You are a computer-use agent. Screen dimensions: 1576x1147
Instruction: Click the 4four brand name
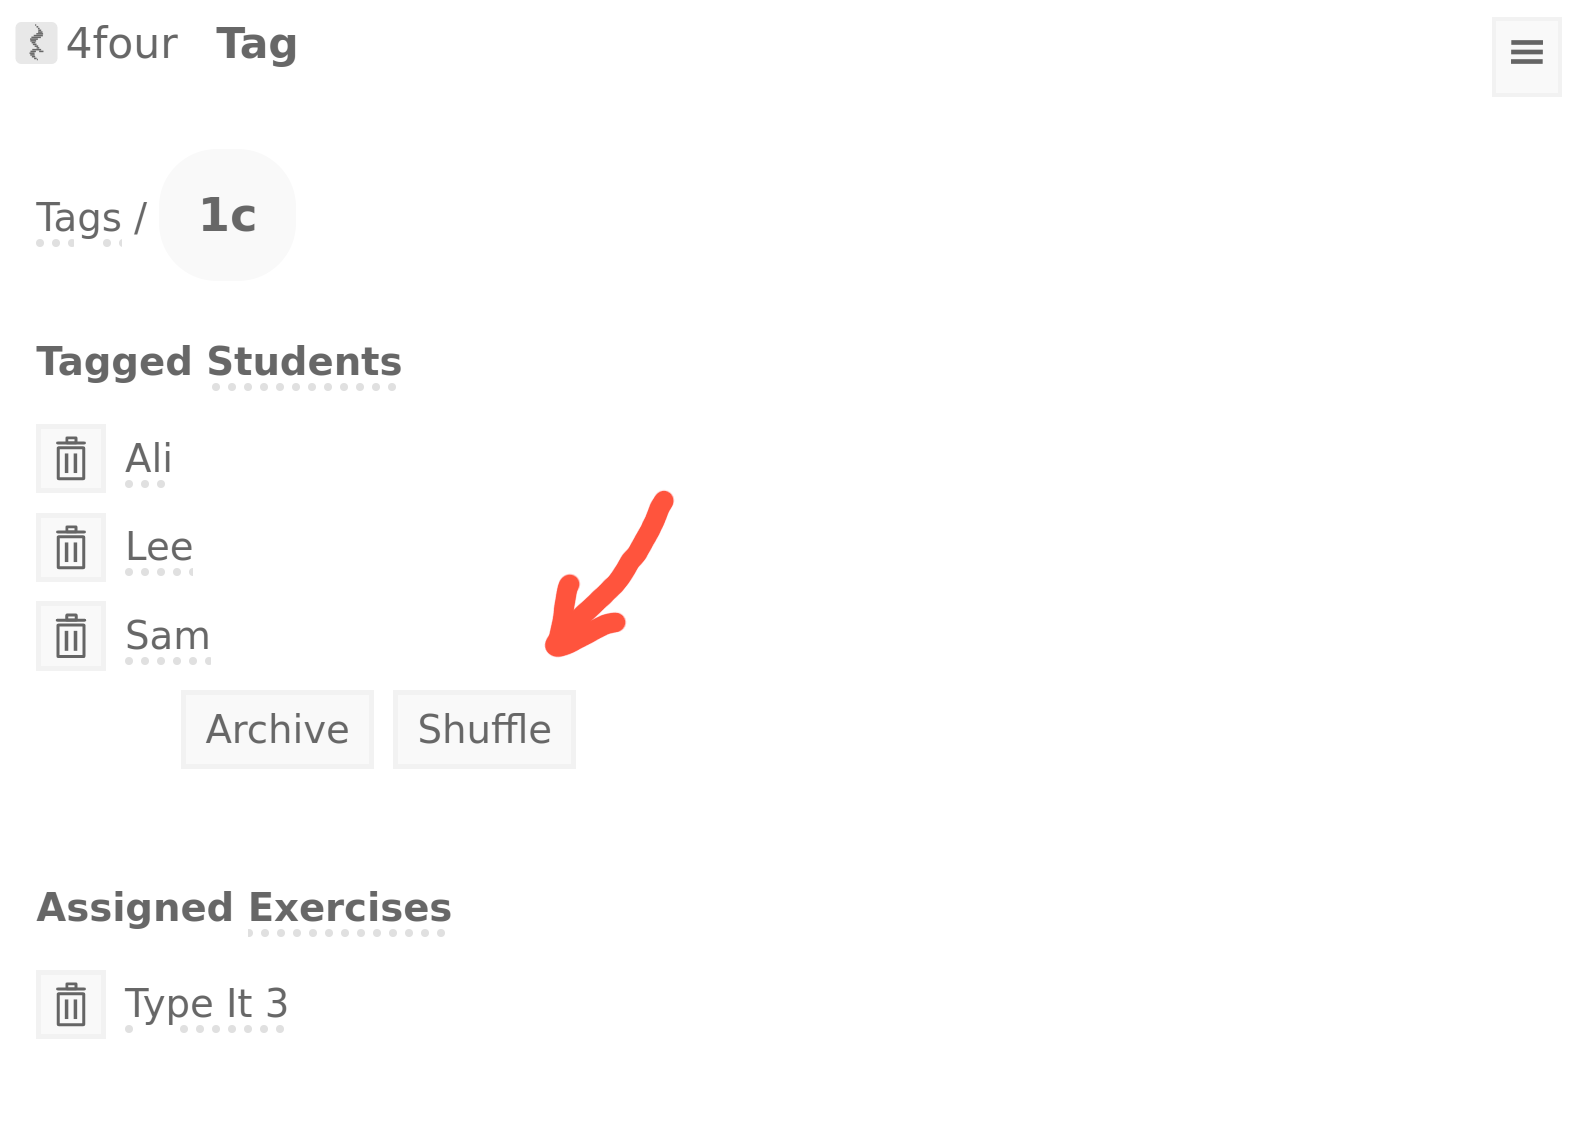coord(122,44)
